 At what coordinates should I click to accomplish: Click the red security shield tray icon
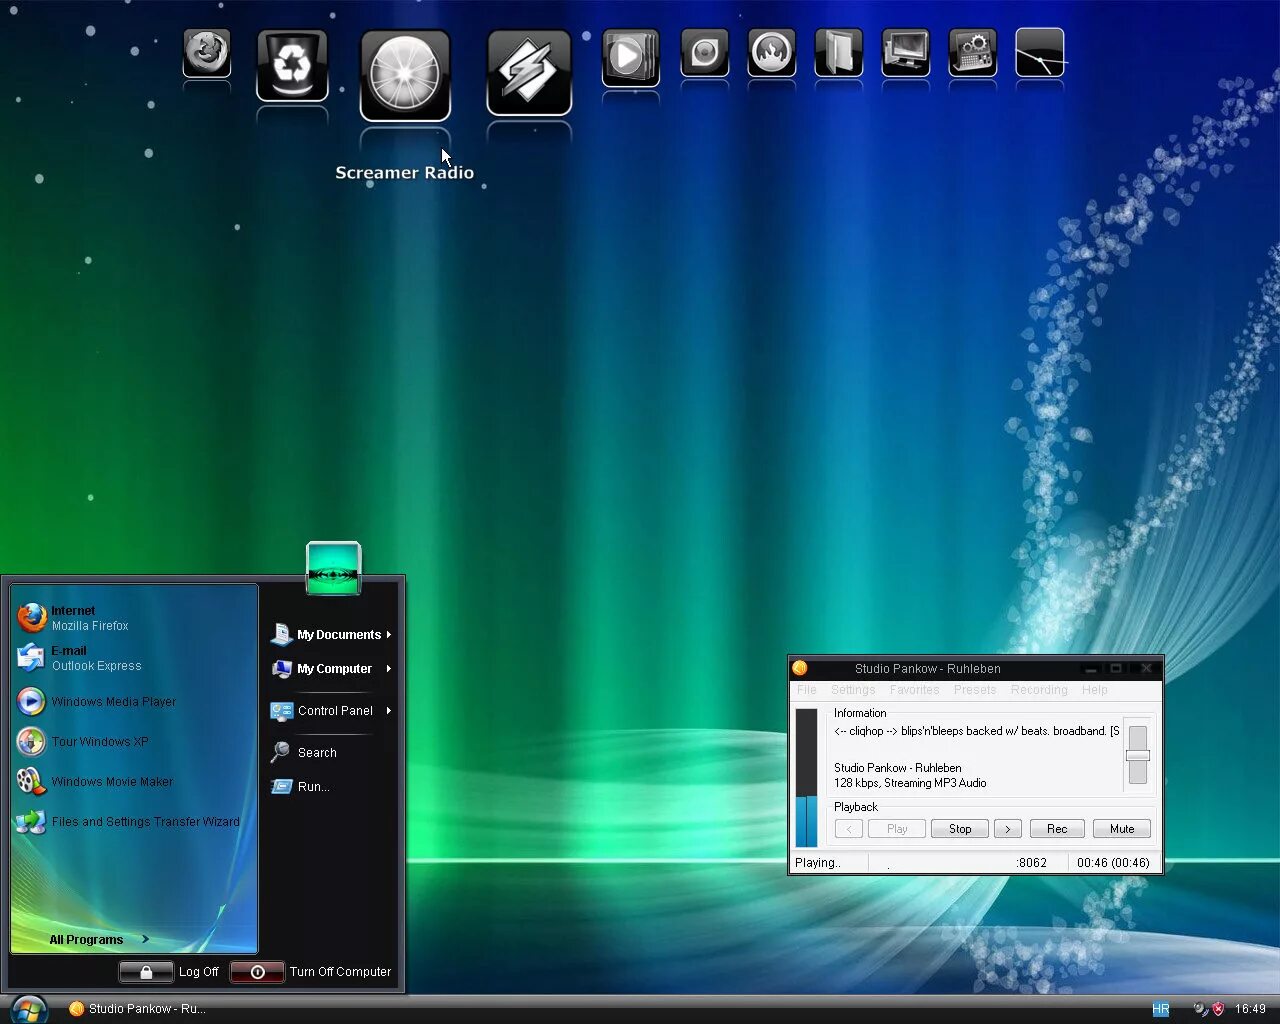(1218, 1009)
